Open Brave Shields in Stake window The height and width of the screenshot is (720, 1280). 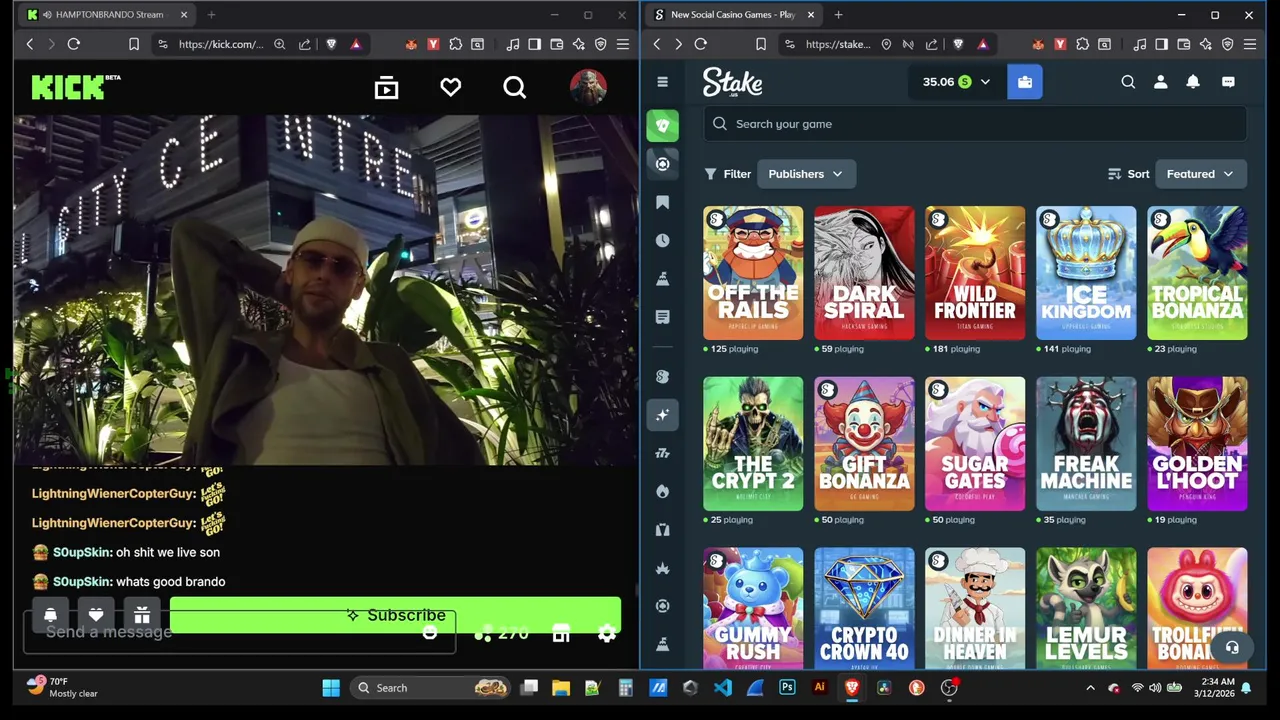coord(958,44)
